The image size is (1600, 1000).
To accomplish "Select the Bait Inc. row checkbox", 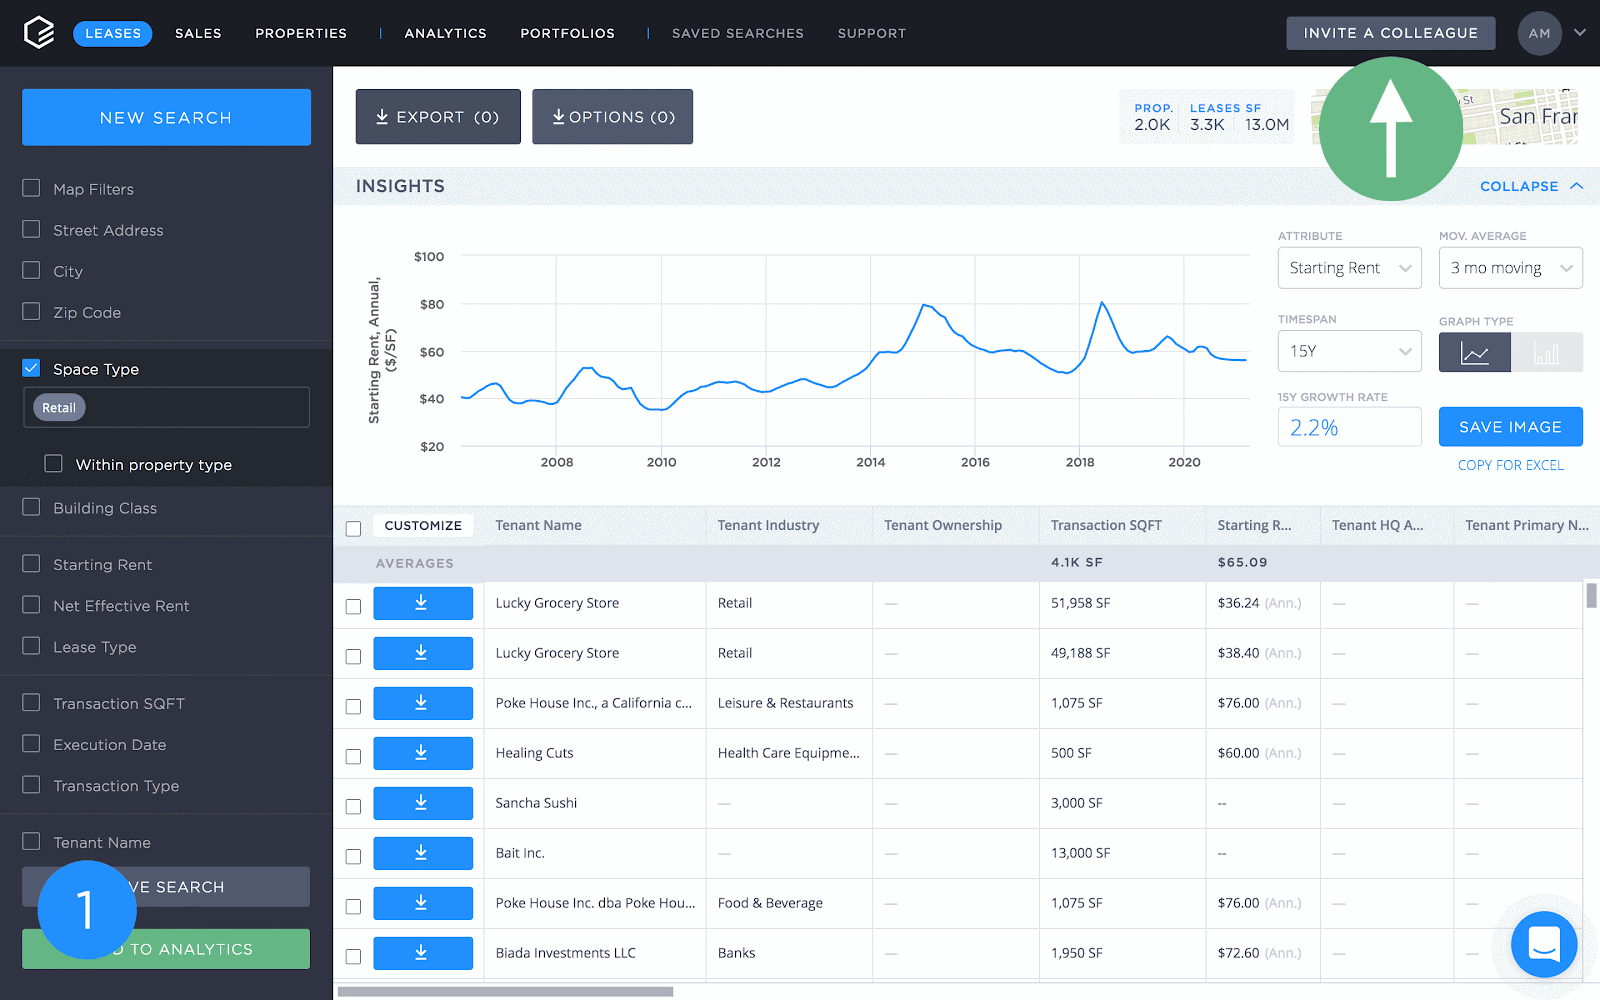I will pos(353,856).
